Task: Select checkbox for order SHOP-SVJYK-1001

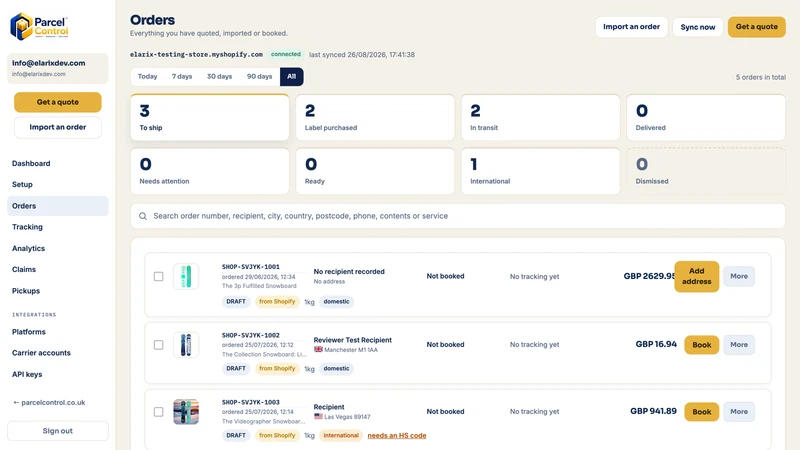Action: pyautogui.click(x=159, y=277)
